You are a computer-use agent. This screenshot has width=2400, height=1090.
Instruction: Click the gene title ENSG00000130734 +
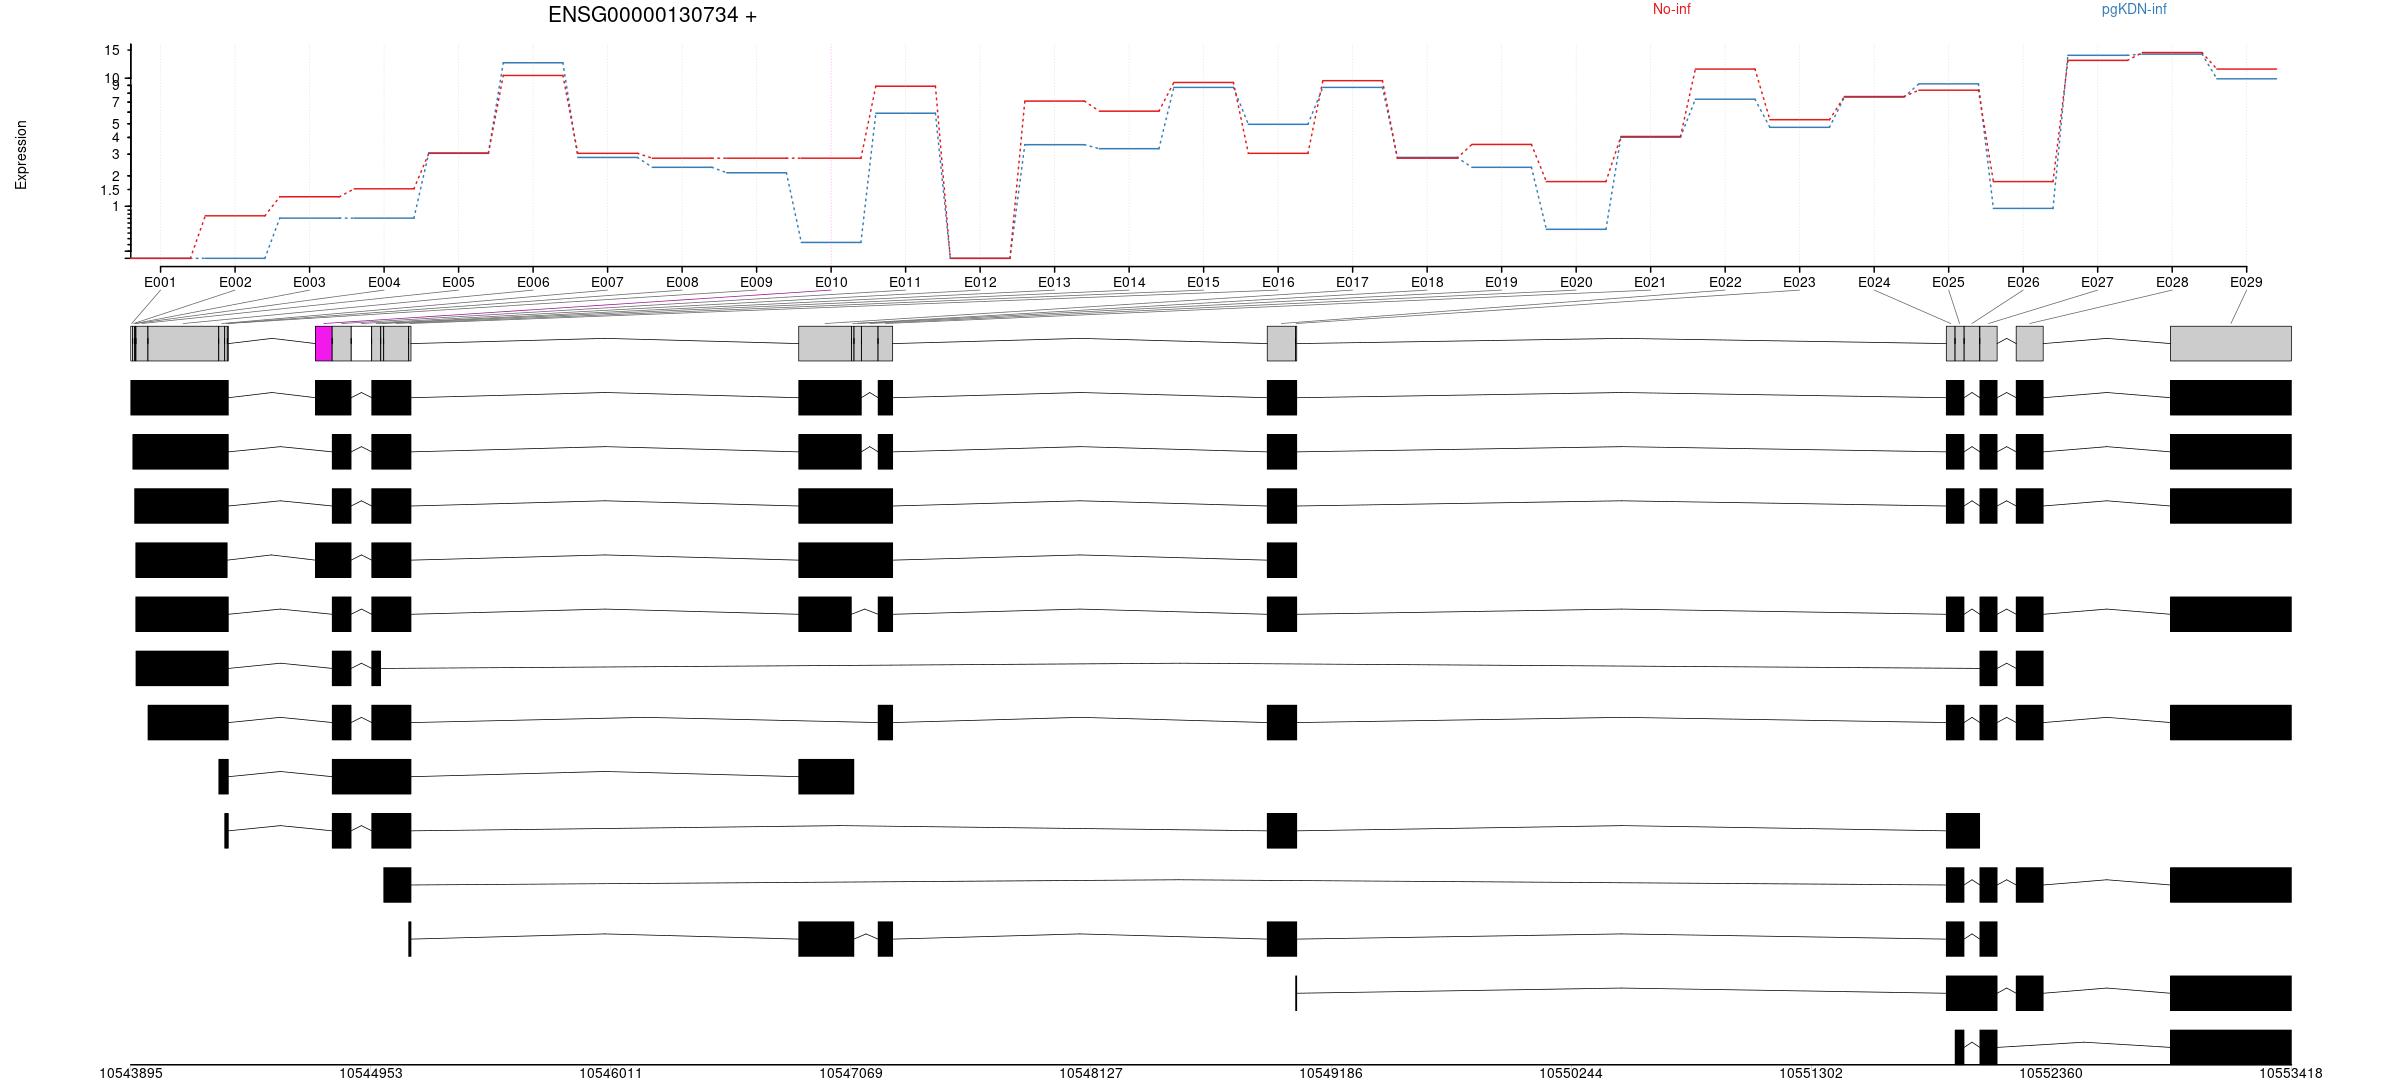pos(652,16)
